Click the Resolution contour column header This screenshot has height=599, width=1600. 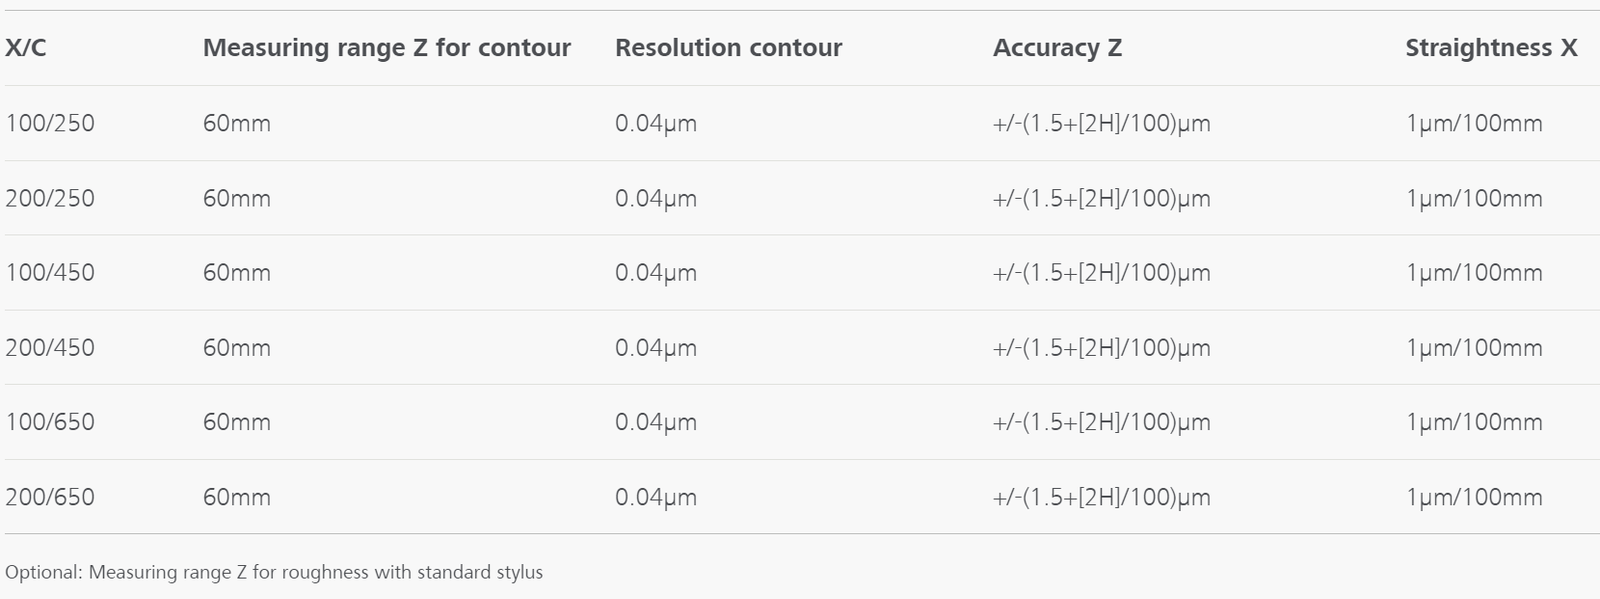[x=728, y=48]
